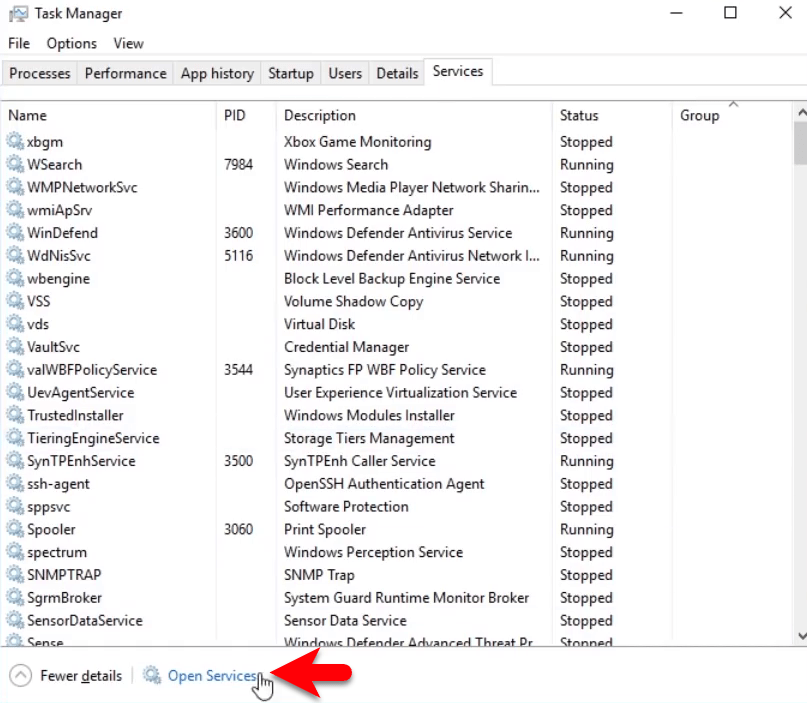Click the gear icon beside SgrmBroker
This screenshot has height=703, width=807.
15,597
